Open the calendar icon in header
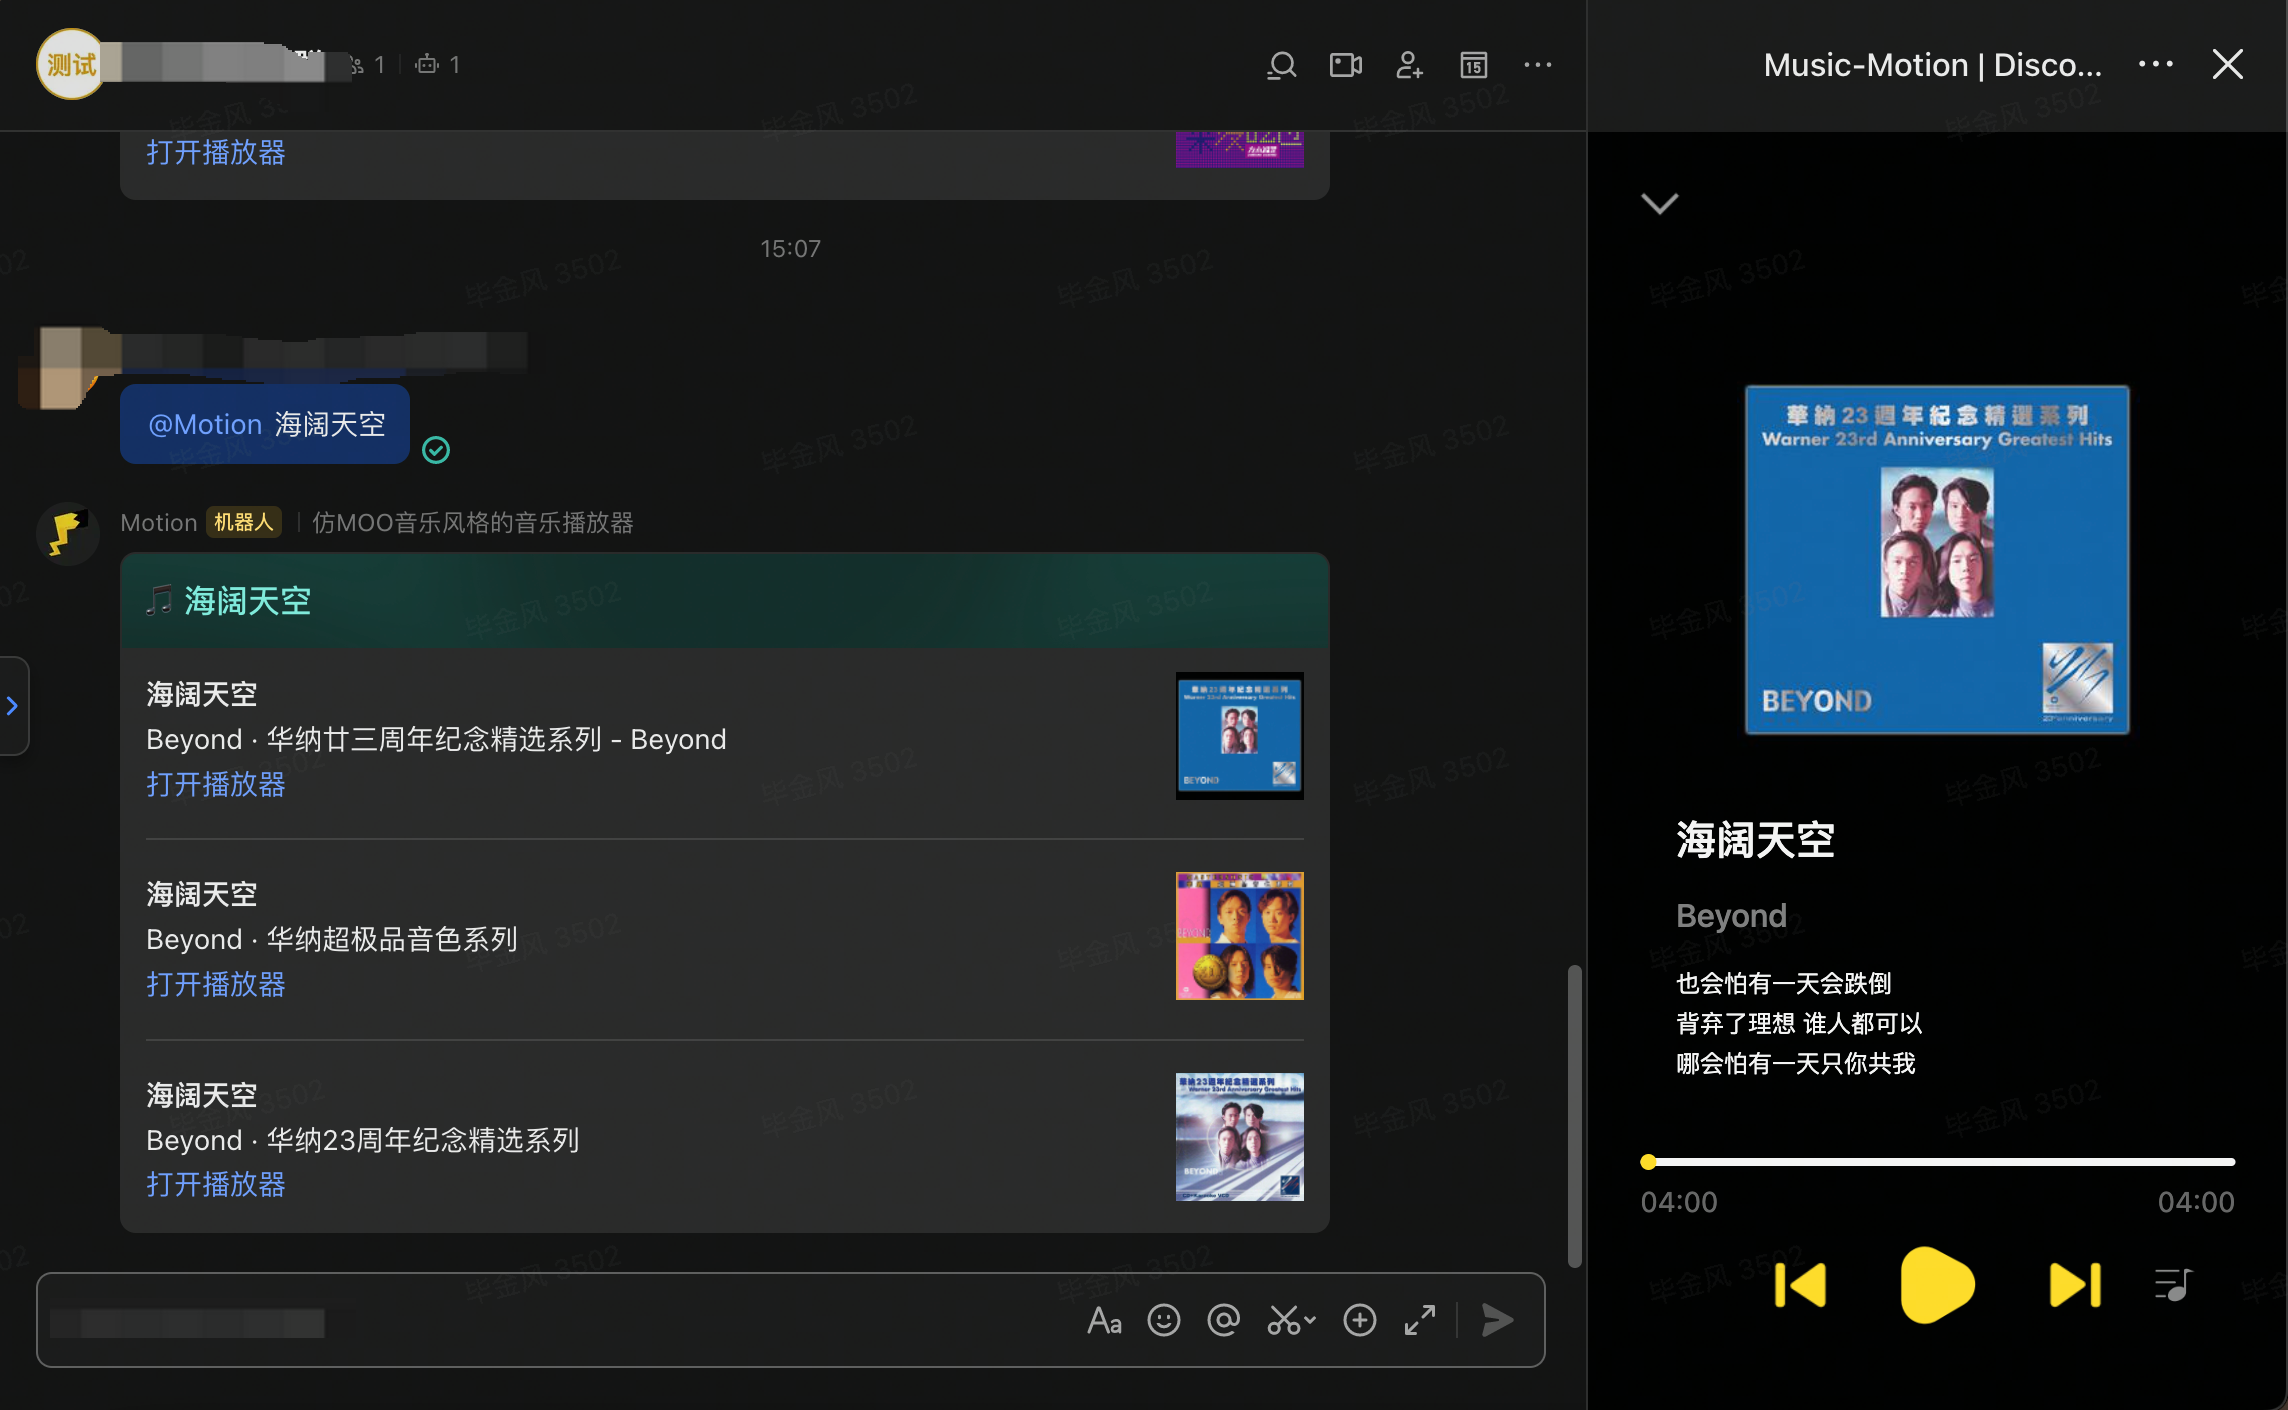 tap(1473, 66)
